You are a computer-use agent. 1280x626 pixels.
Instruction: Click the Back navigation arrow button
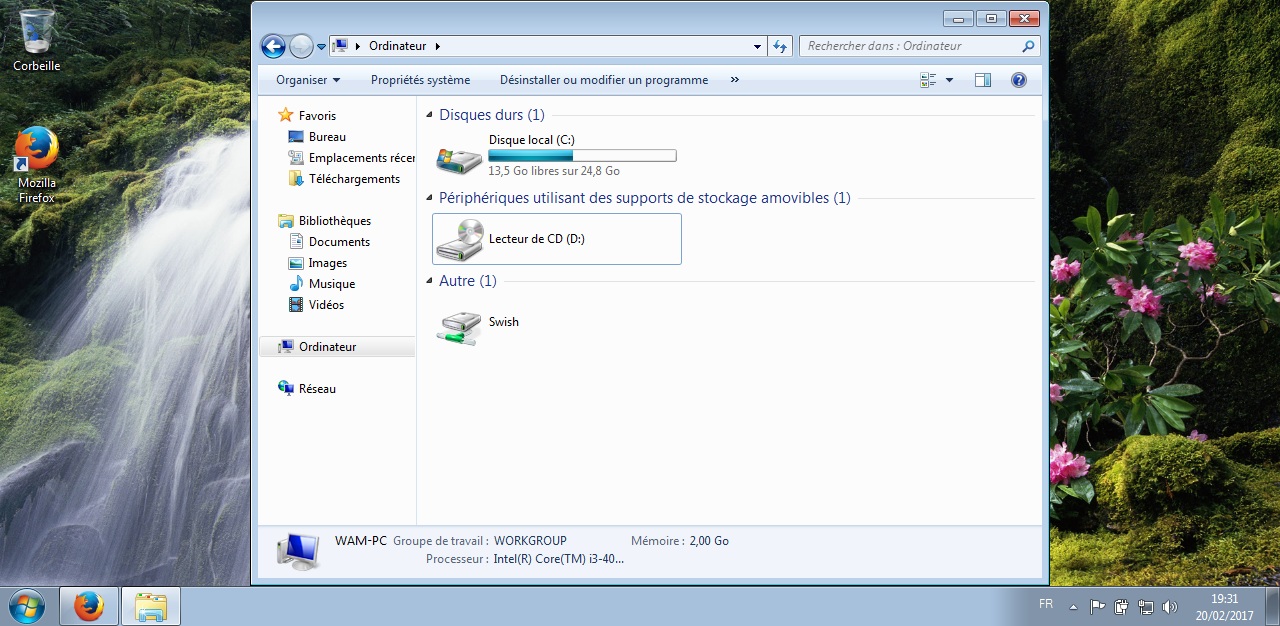pos(272,46)
